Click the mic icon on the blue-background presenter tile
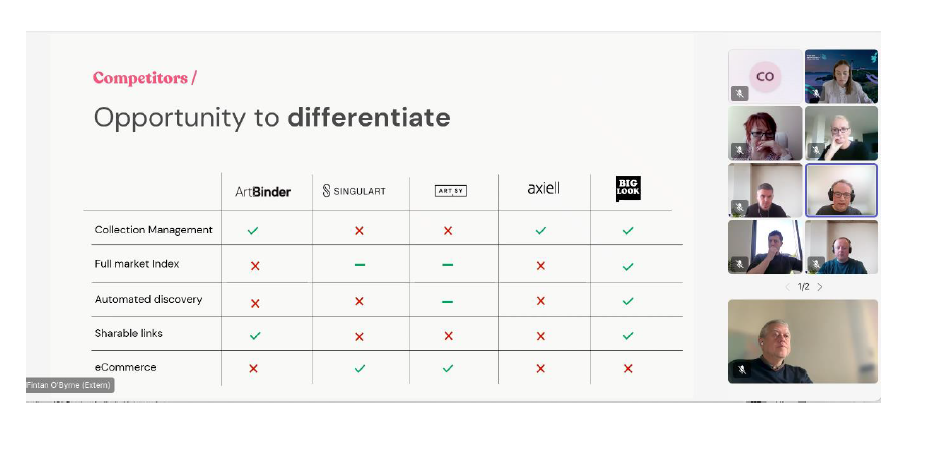Viewport: 930px width, 458px height. [816, 93]
